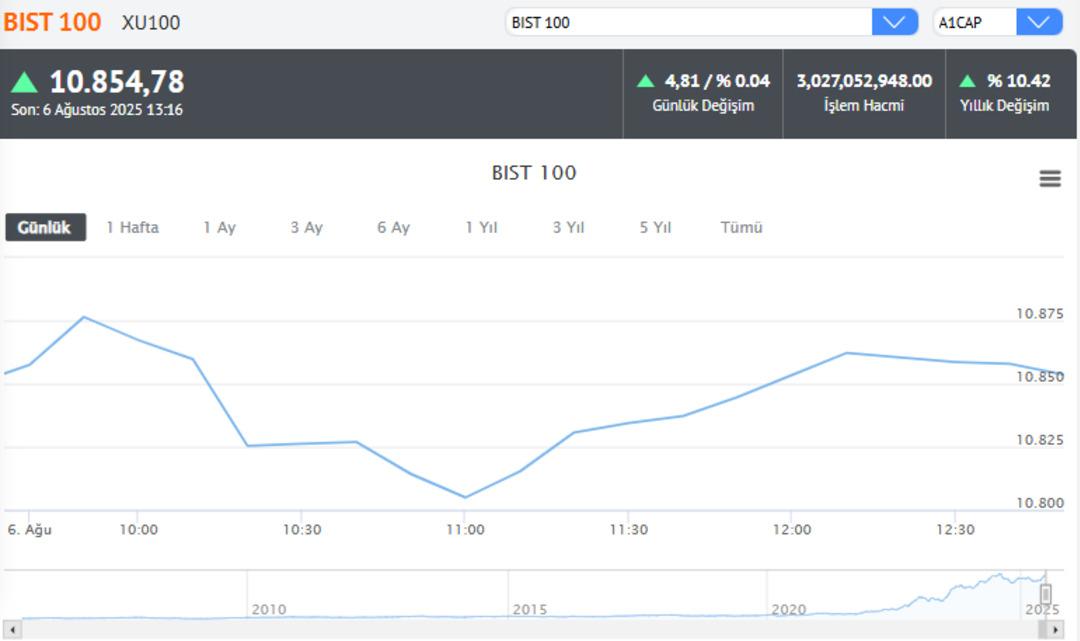Click the 10:30 x-axis label
This screenshot has height=641, width=1080.
pos(302,530)
